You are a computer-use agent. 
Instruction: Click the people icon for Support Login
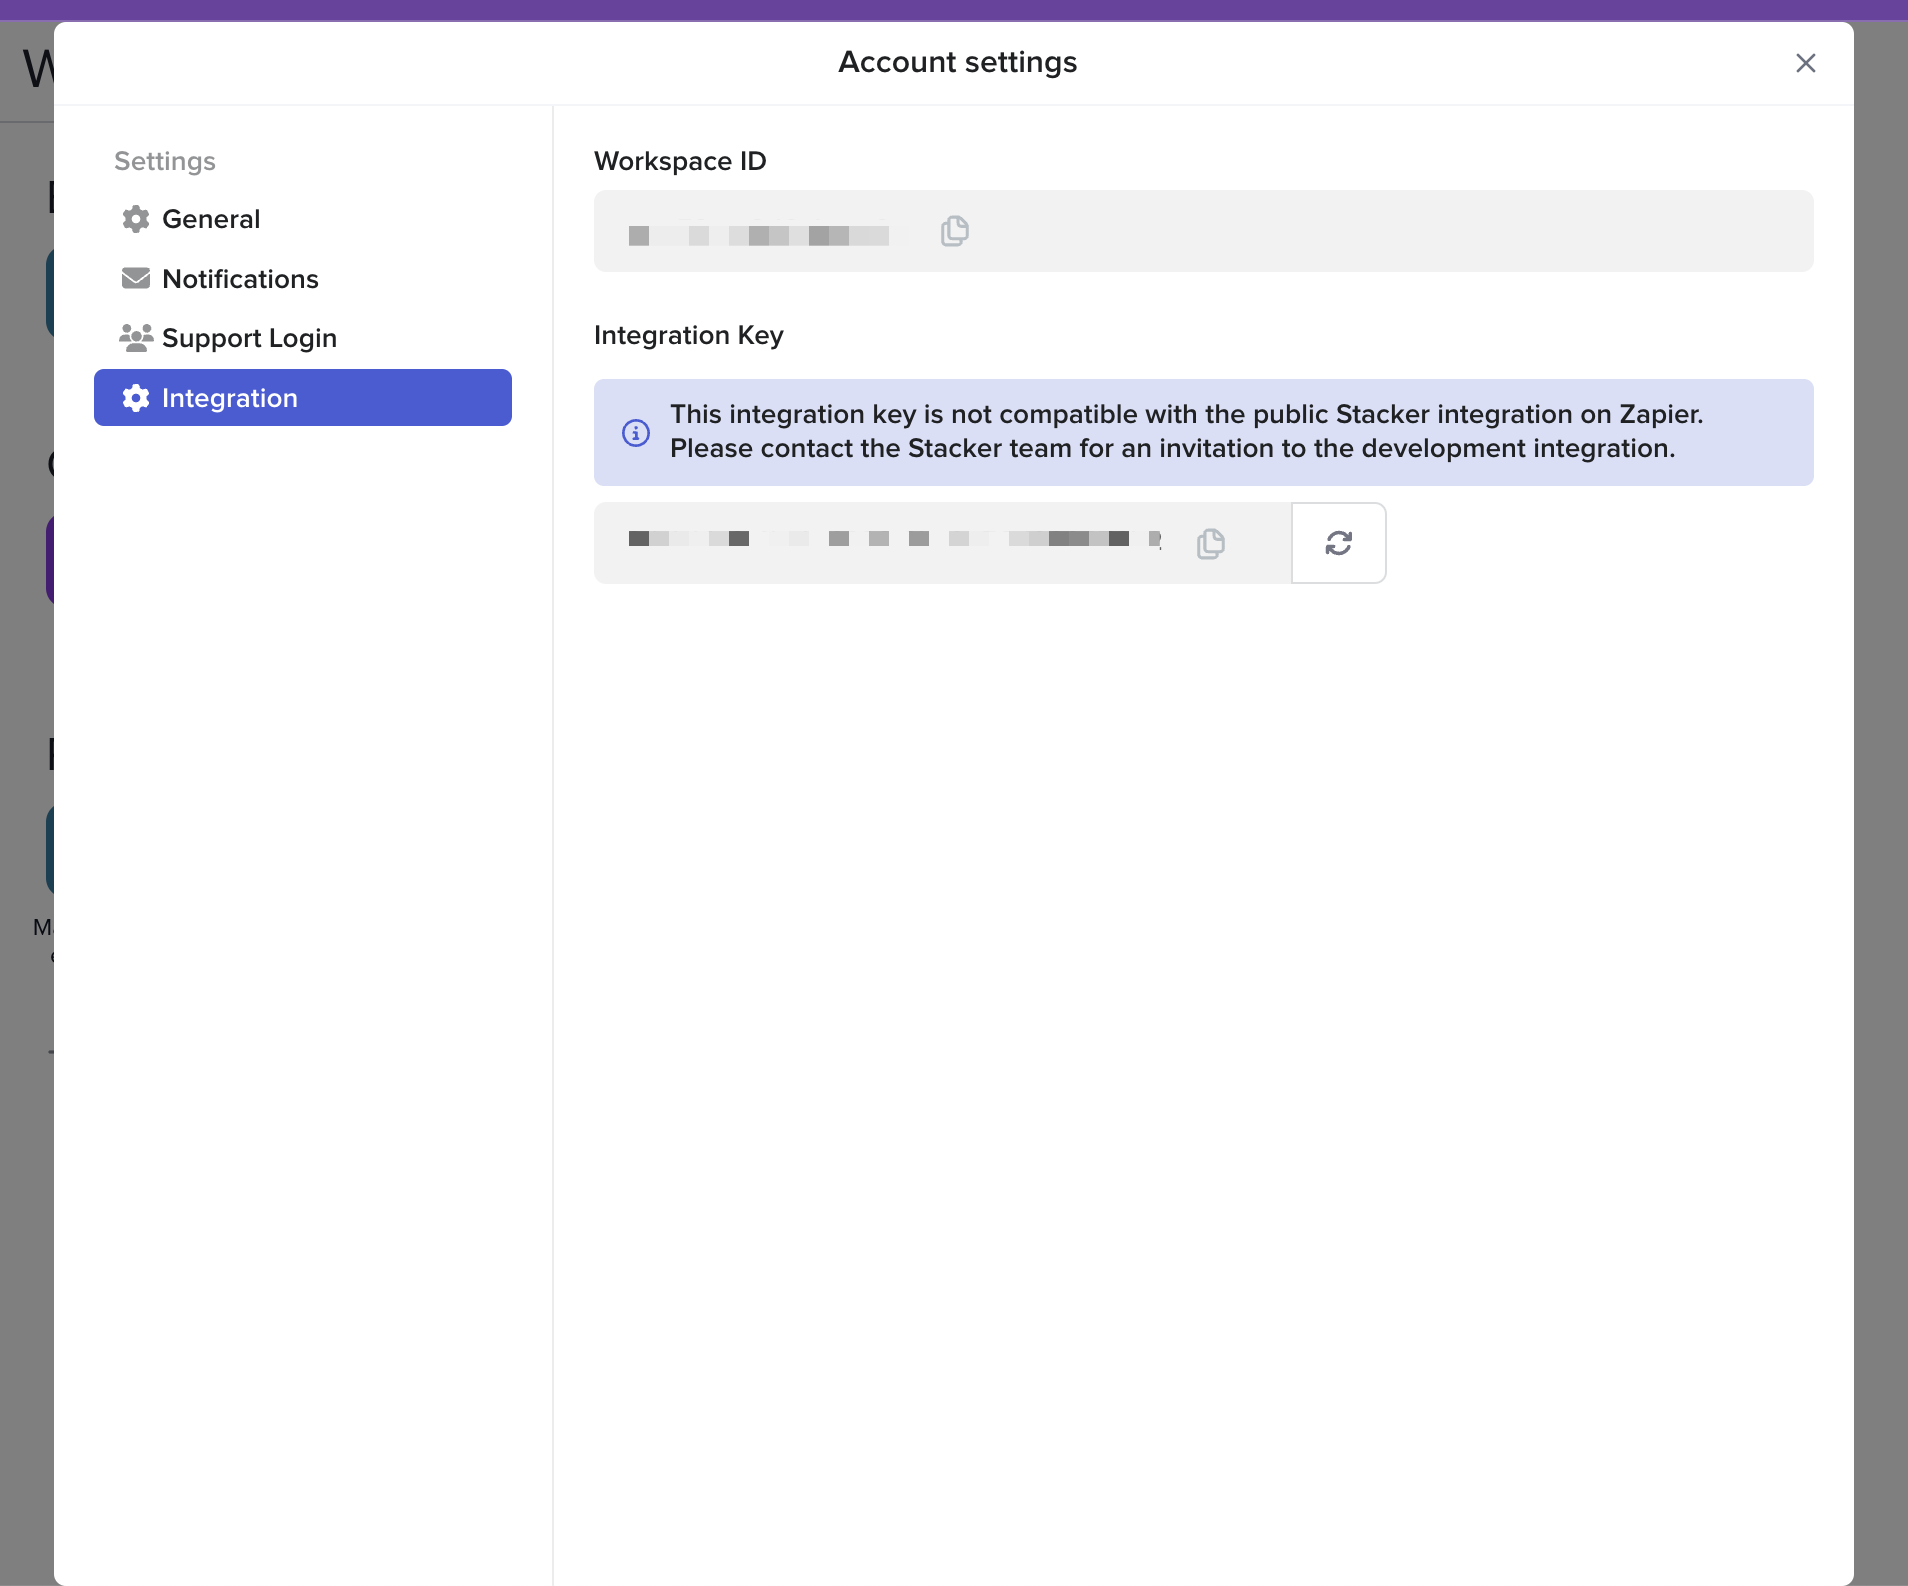136,338
